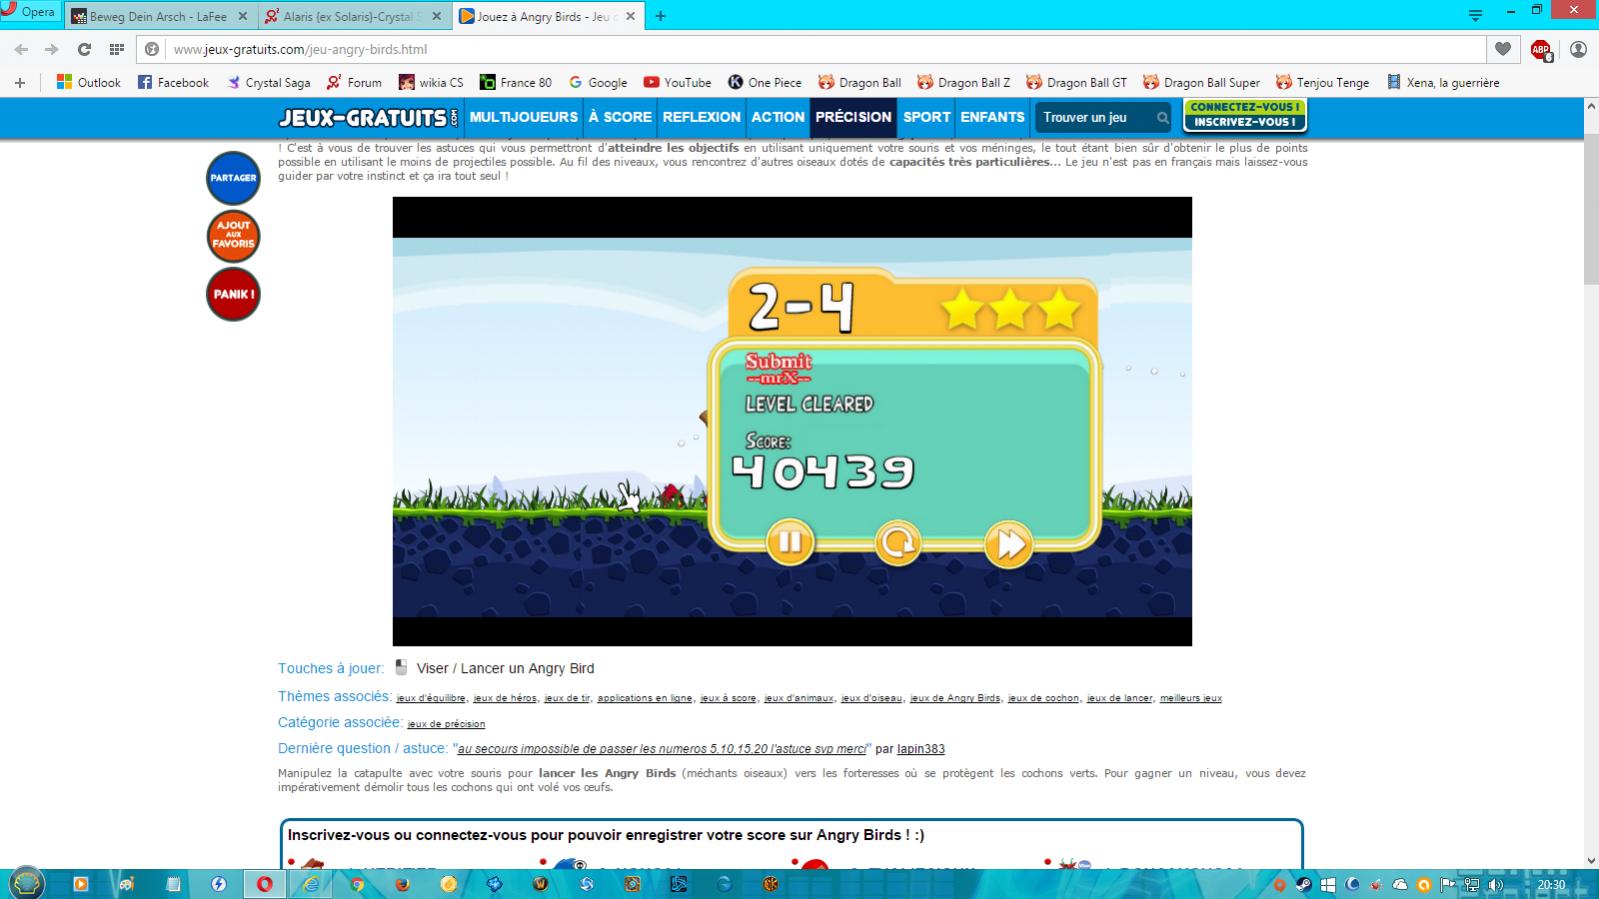Select the Multijoueurs menu item
This screenshot has height=899, width=1599.
pyautogui.click(x=523, y=117)
